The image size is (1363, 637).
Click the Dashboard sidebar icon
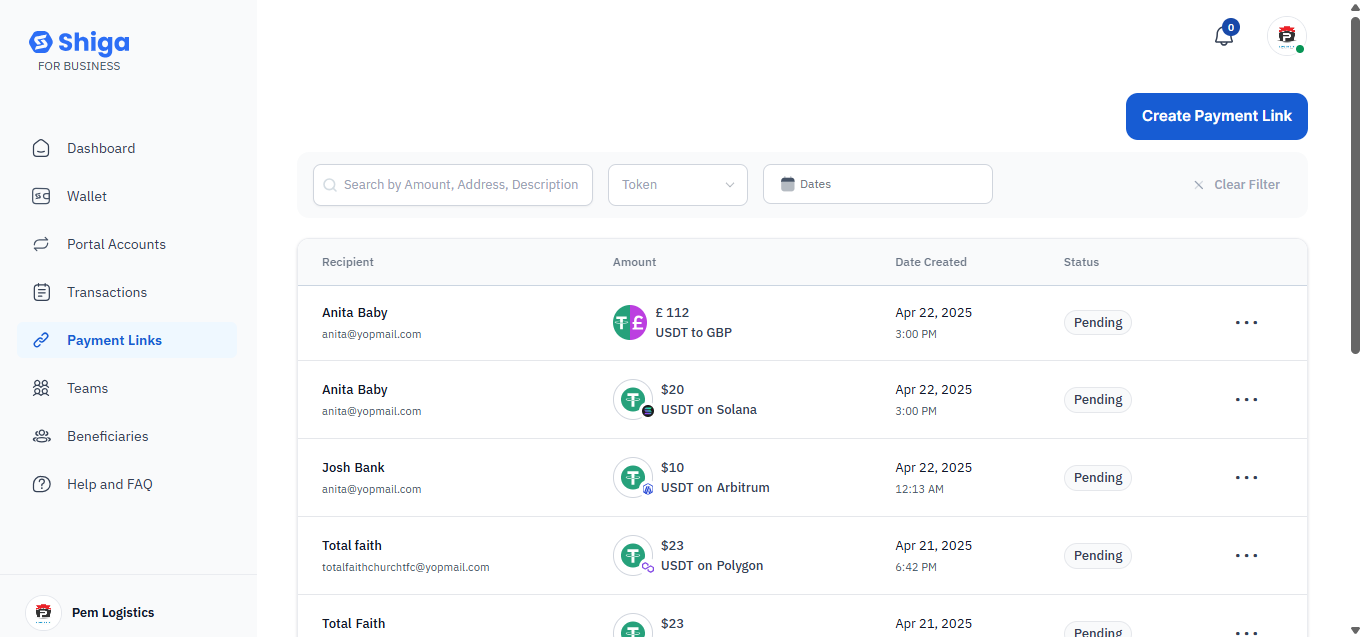[x=41, y=148]
